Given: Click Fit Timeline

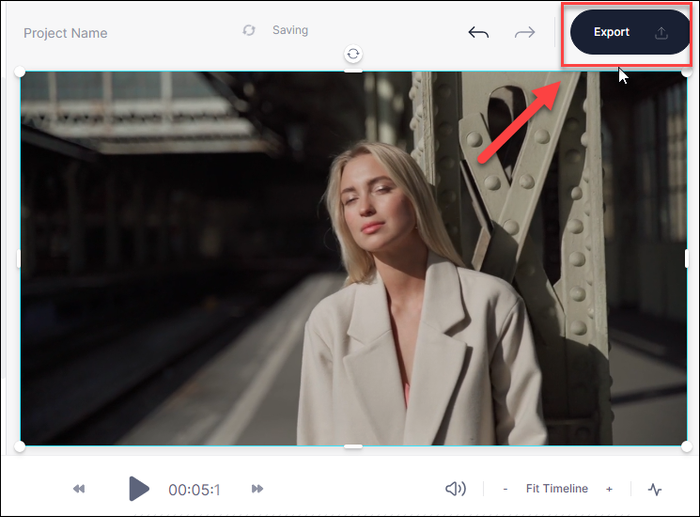Looking at the screenshot, I should [557, 489].
